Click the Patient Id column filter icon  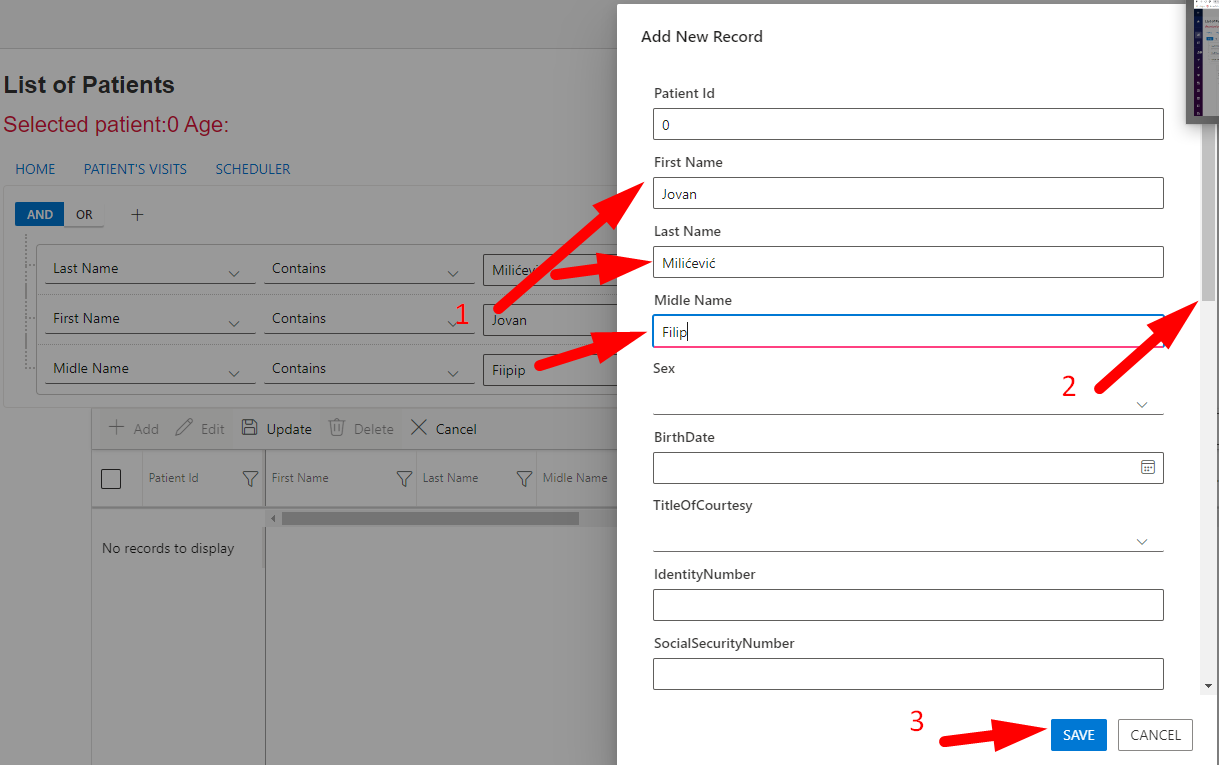tap(250, 479)
